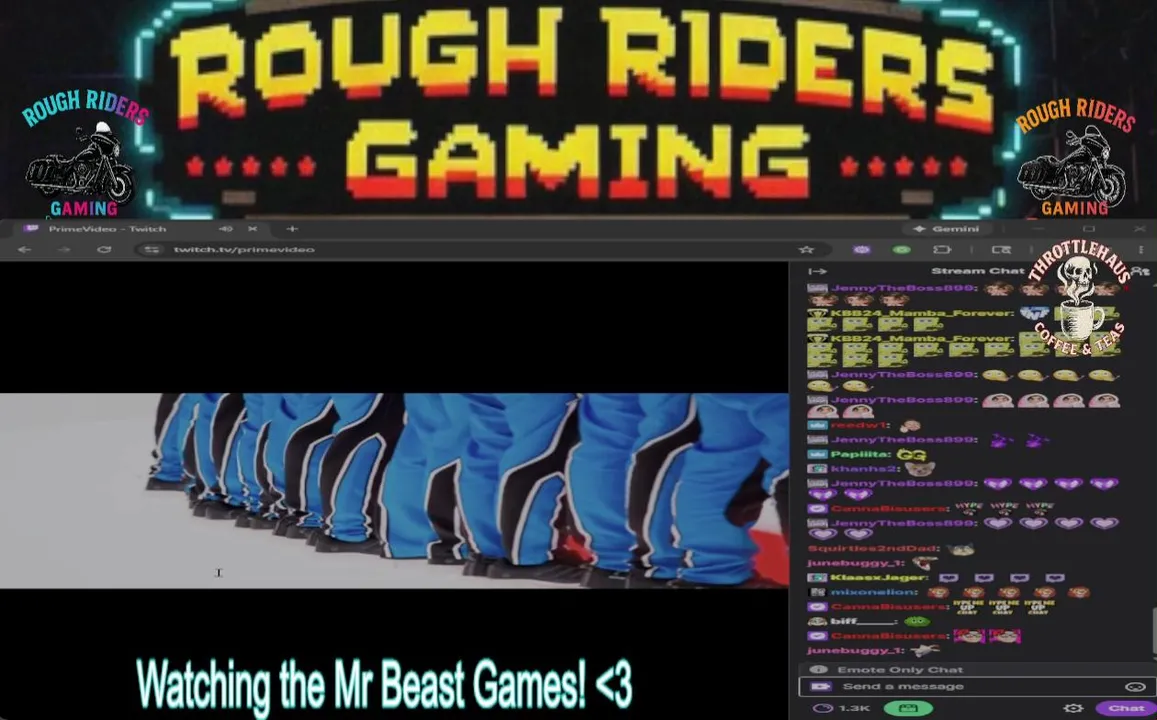
Task: Click the cat emote from Squirtles2ndDad
Action: 960,549
